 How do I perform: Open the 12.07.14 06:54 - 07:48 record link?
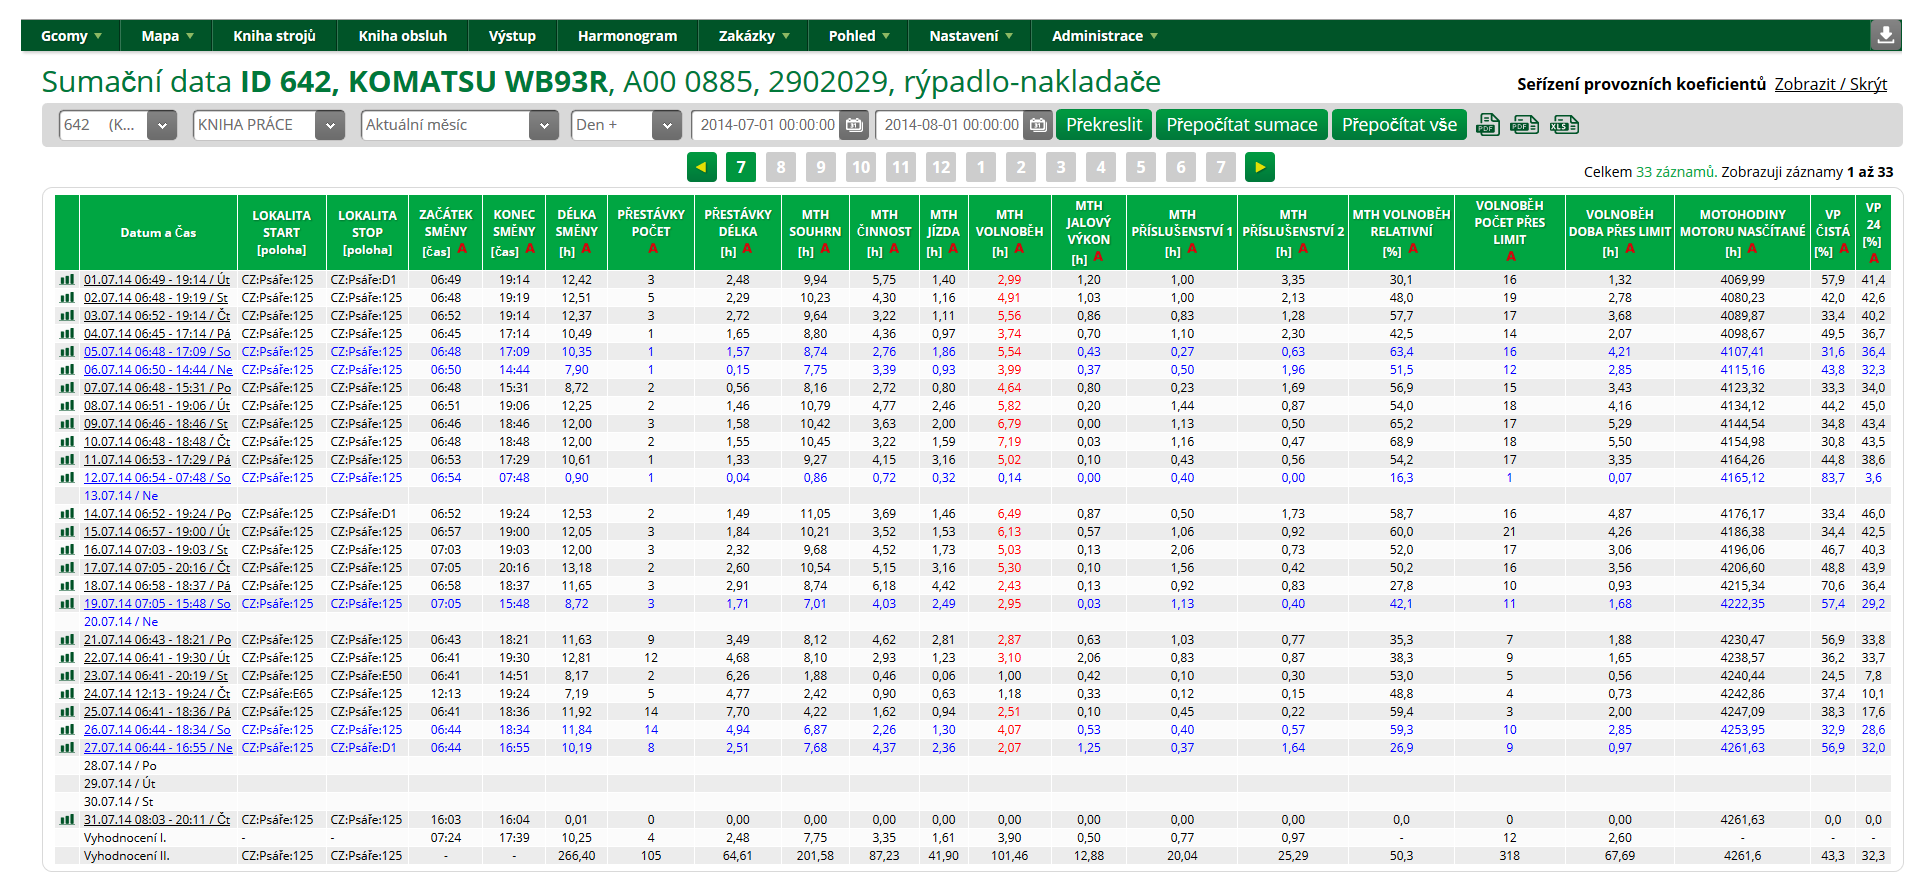pos(157,478)
